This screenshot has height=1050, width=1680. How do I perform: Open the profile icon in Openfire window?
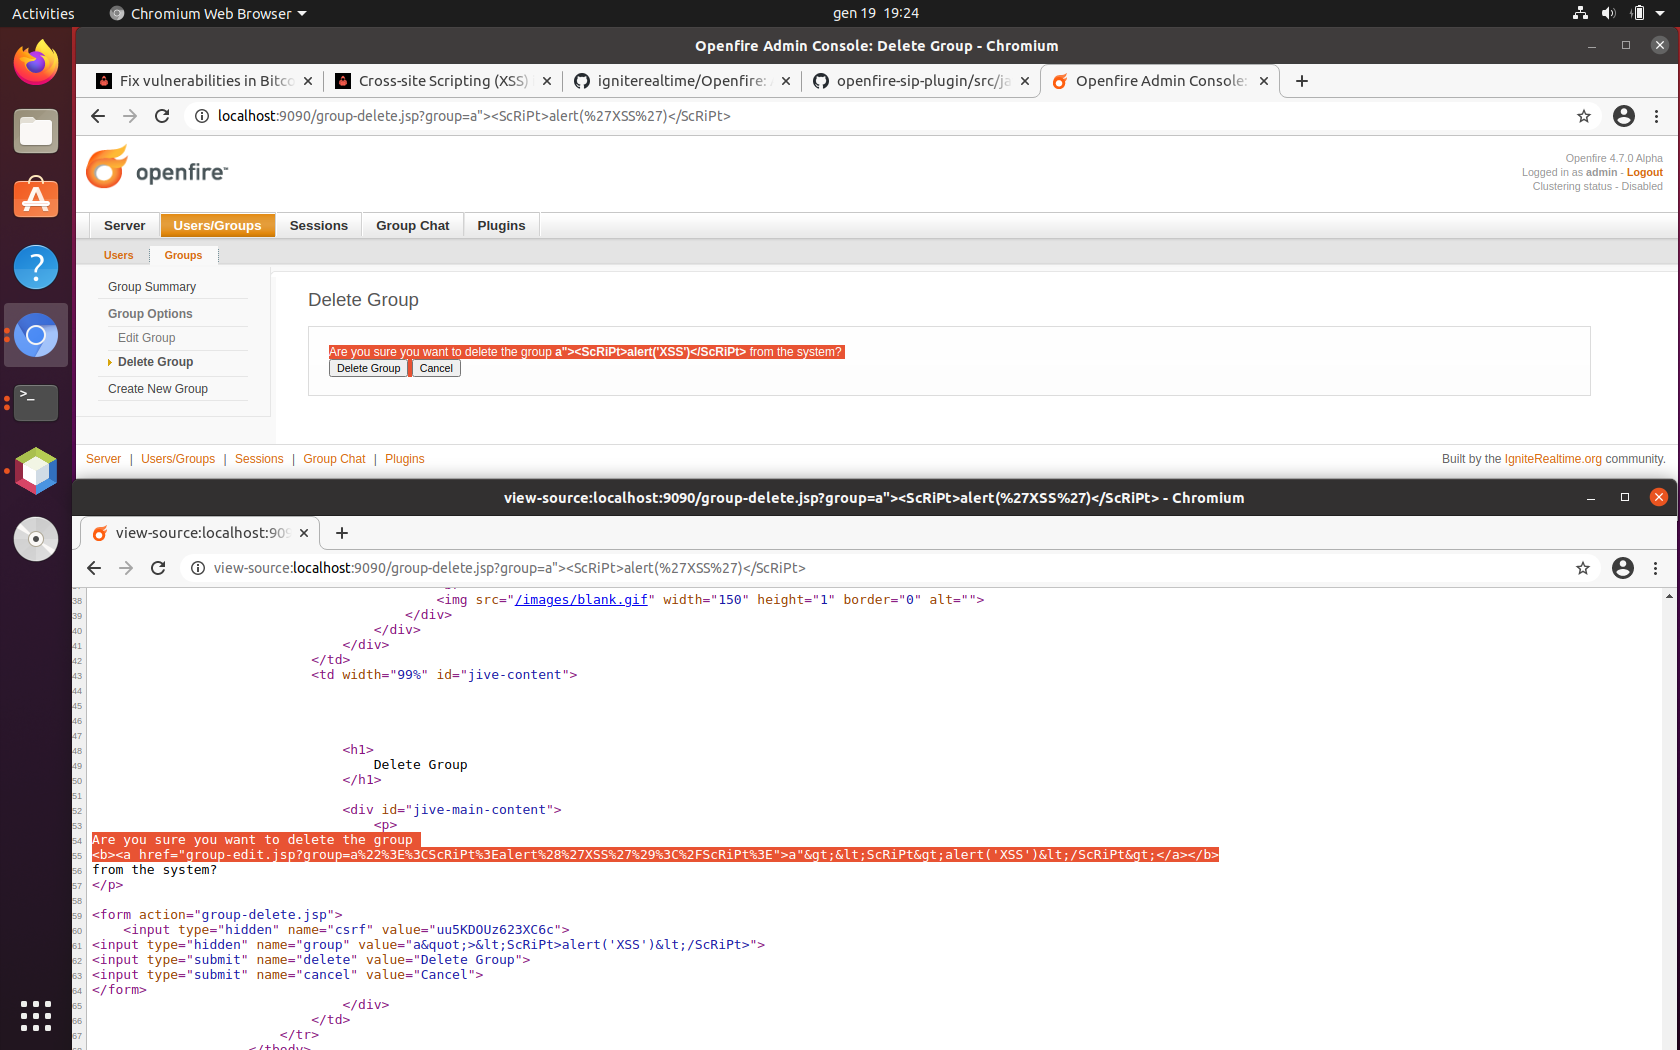[x=1624, y=116]
